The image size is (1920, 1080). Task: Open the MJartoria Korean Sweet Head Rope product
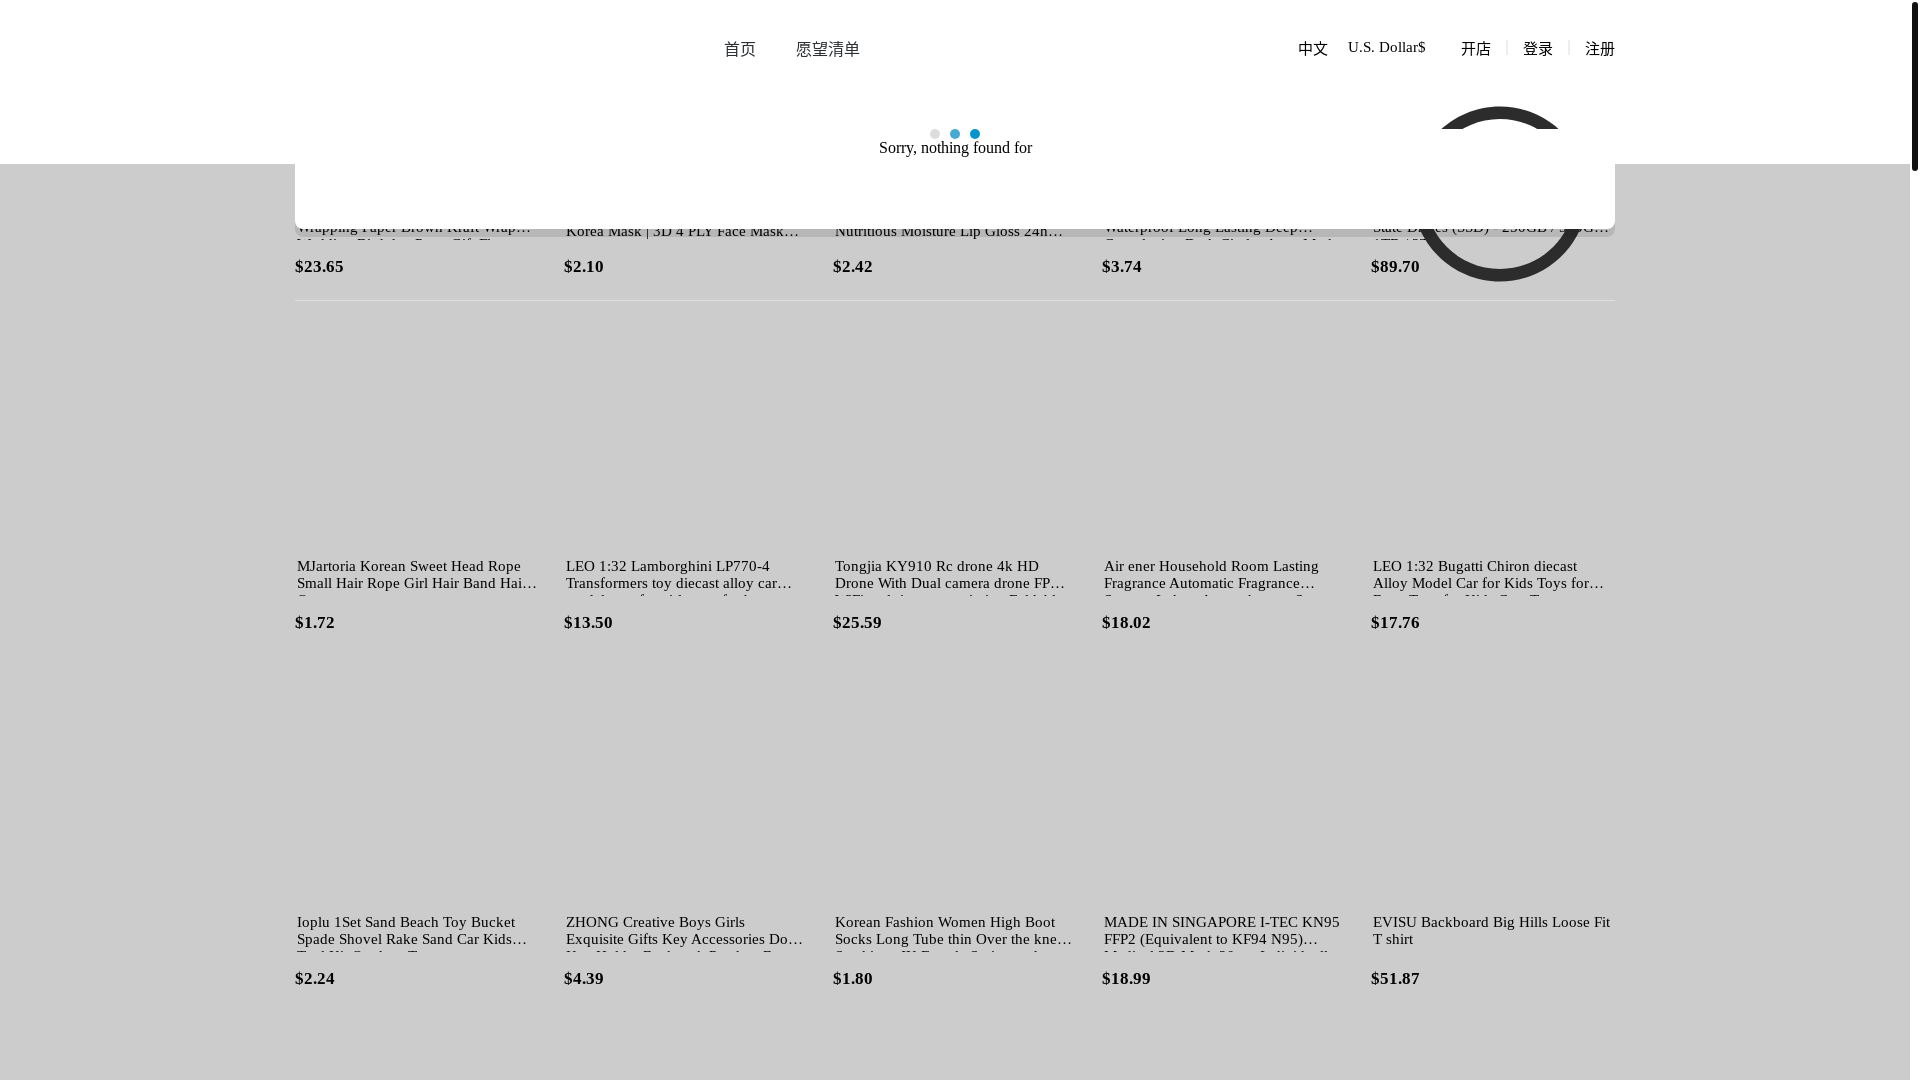coord(417,575)
